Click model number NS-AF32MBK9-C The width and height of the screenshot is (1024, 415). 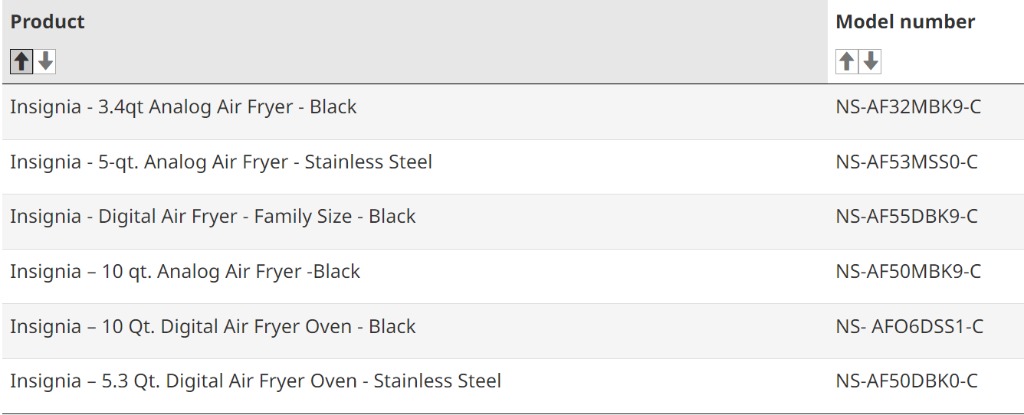(x=908, y=107)
